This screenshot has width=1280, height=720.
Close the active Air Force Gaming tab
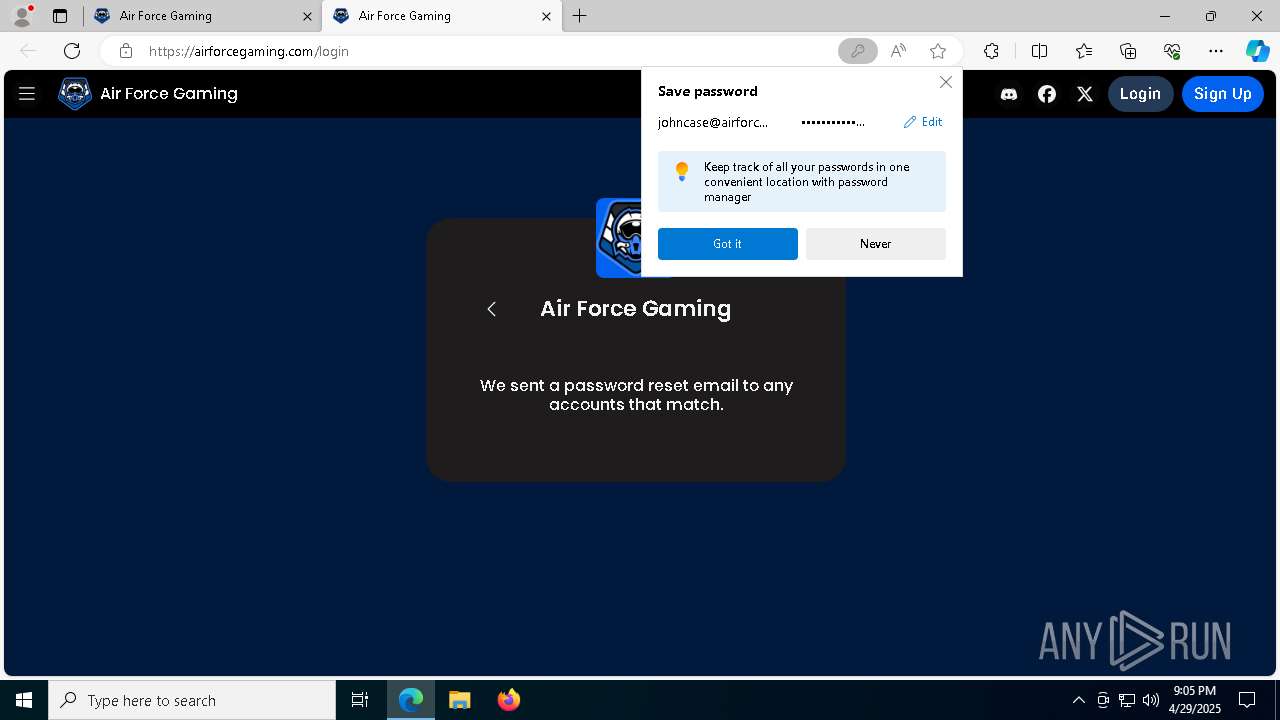click(546, 16)
